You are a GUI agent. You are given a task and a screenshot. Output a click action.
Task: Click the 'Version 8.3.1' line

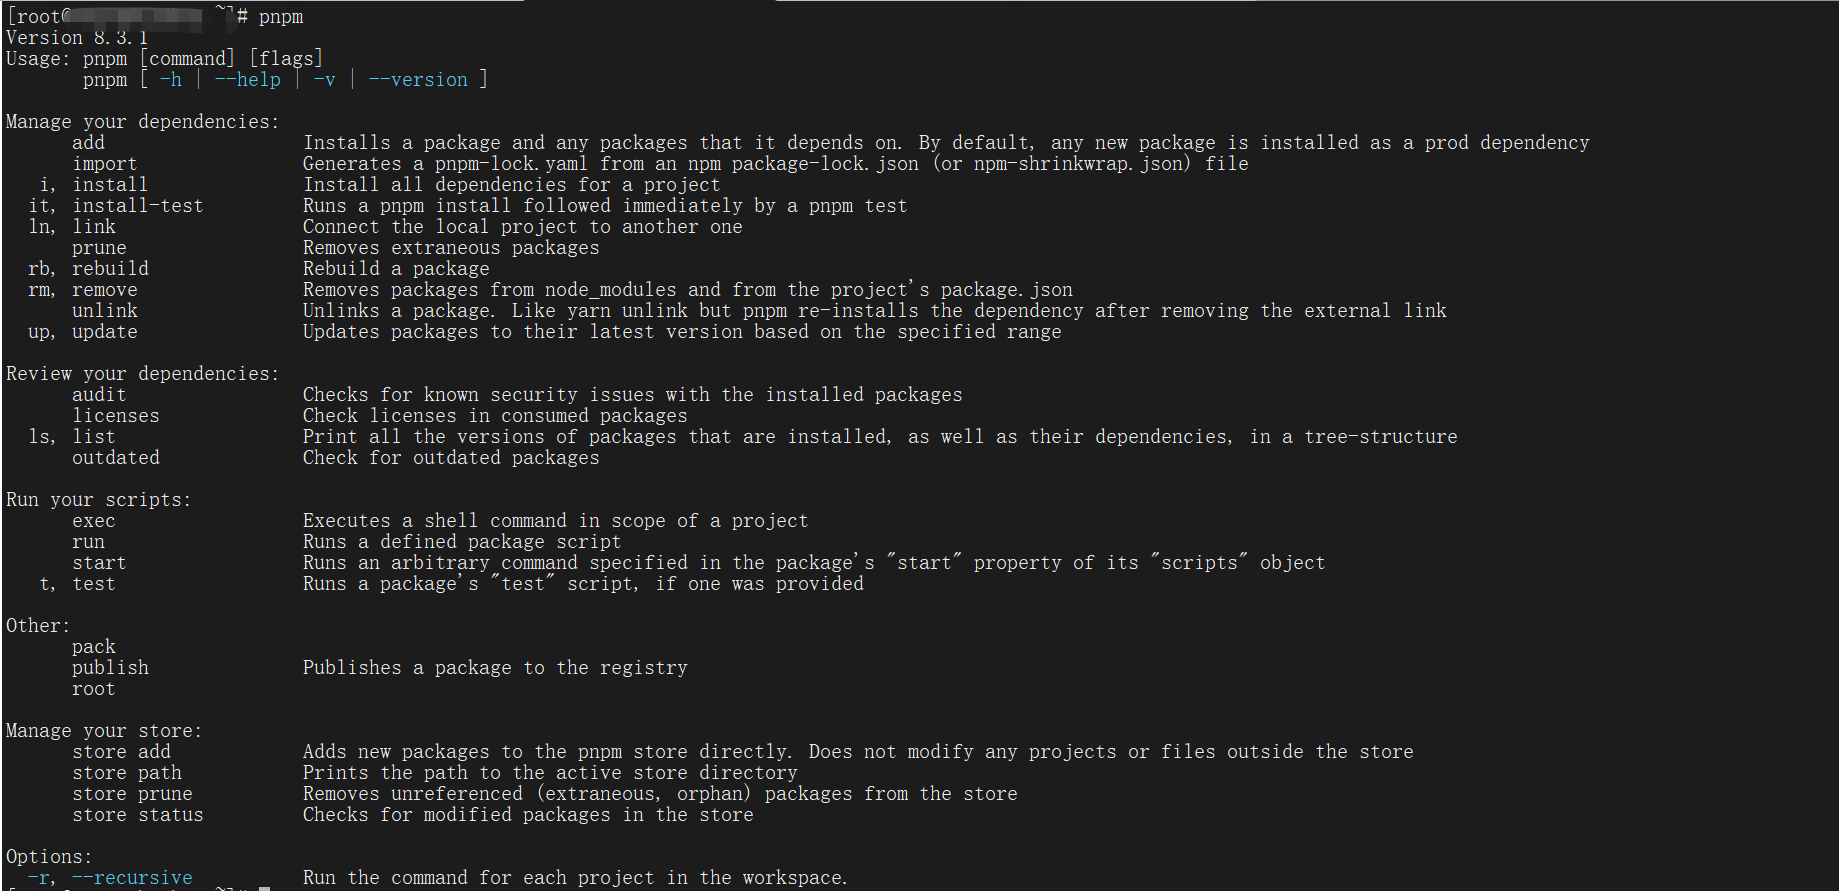tap(77, 38)
